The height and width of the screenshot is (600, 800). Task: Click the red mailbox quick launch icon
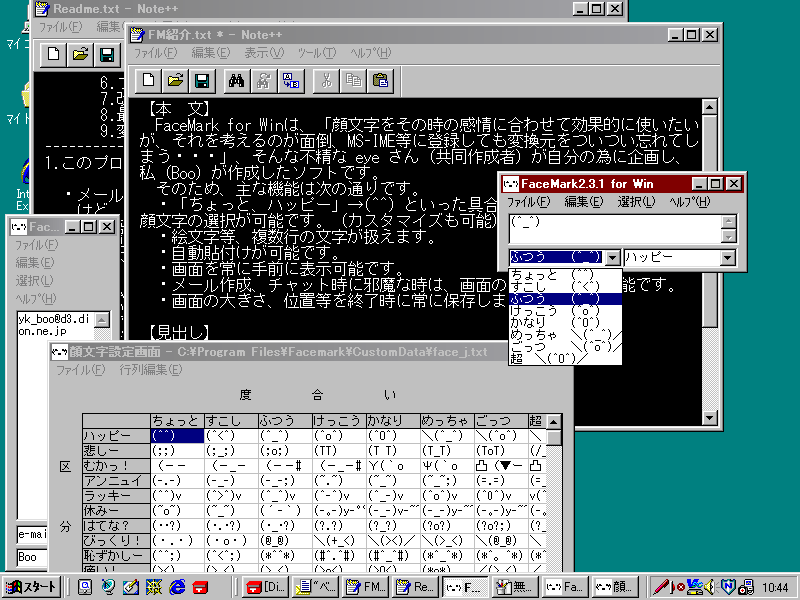point(201,587)
